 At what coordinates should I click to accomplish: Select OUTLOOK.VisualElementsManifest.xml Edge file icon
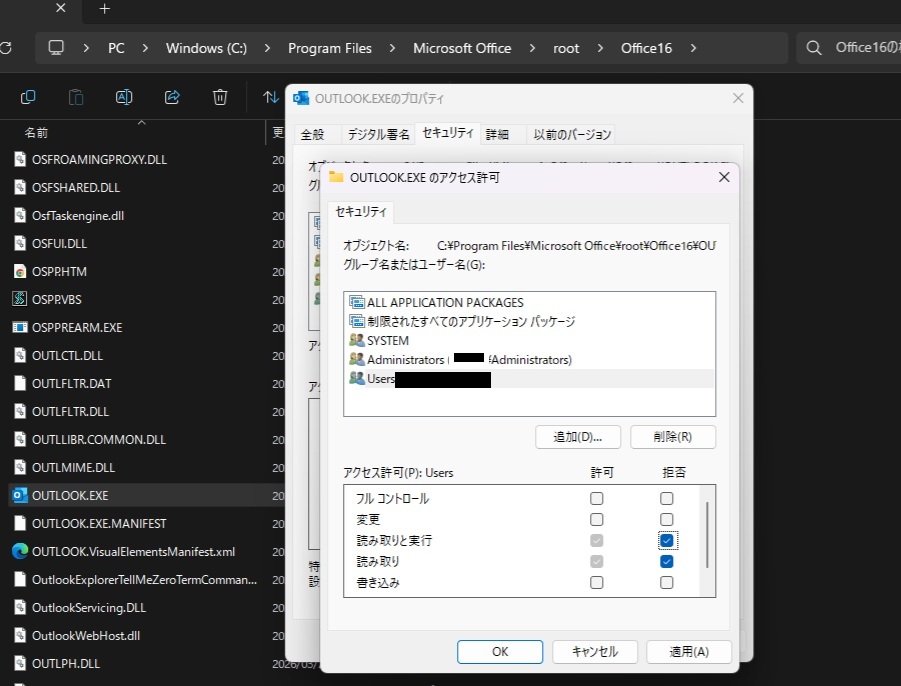(19, 551)
